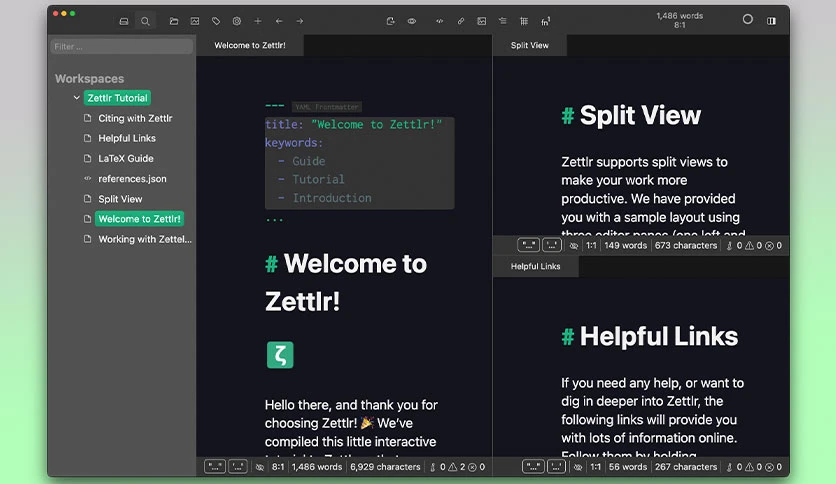Click the pomodoro timer circle icon
Image resolution: width=836 pixels, height=484 pixels.
click(x=747, y=20)
